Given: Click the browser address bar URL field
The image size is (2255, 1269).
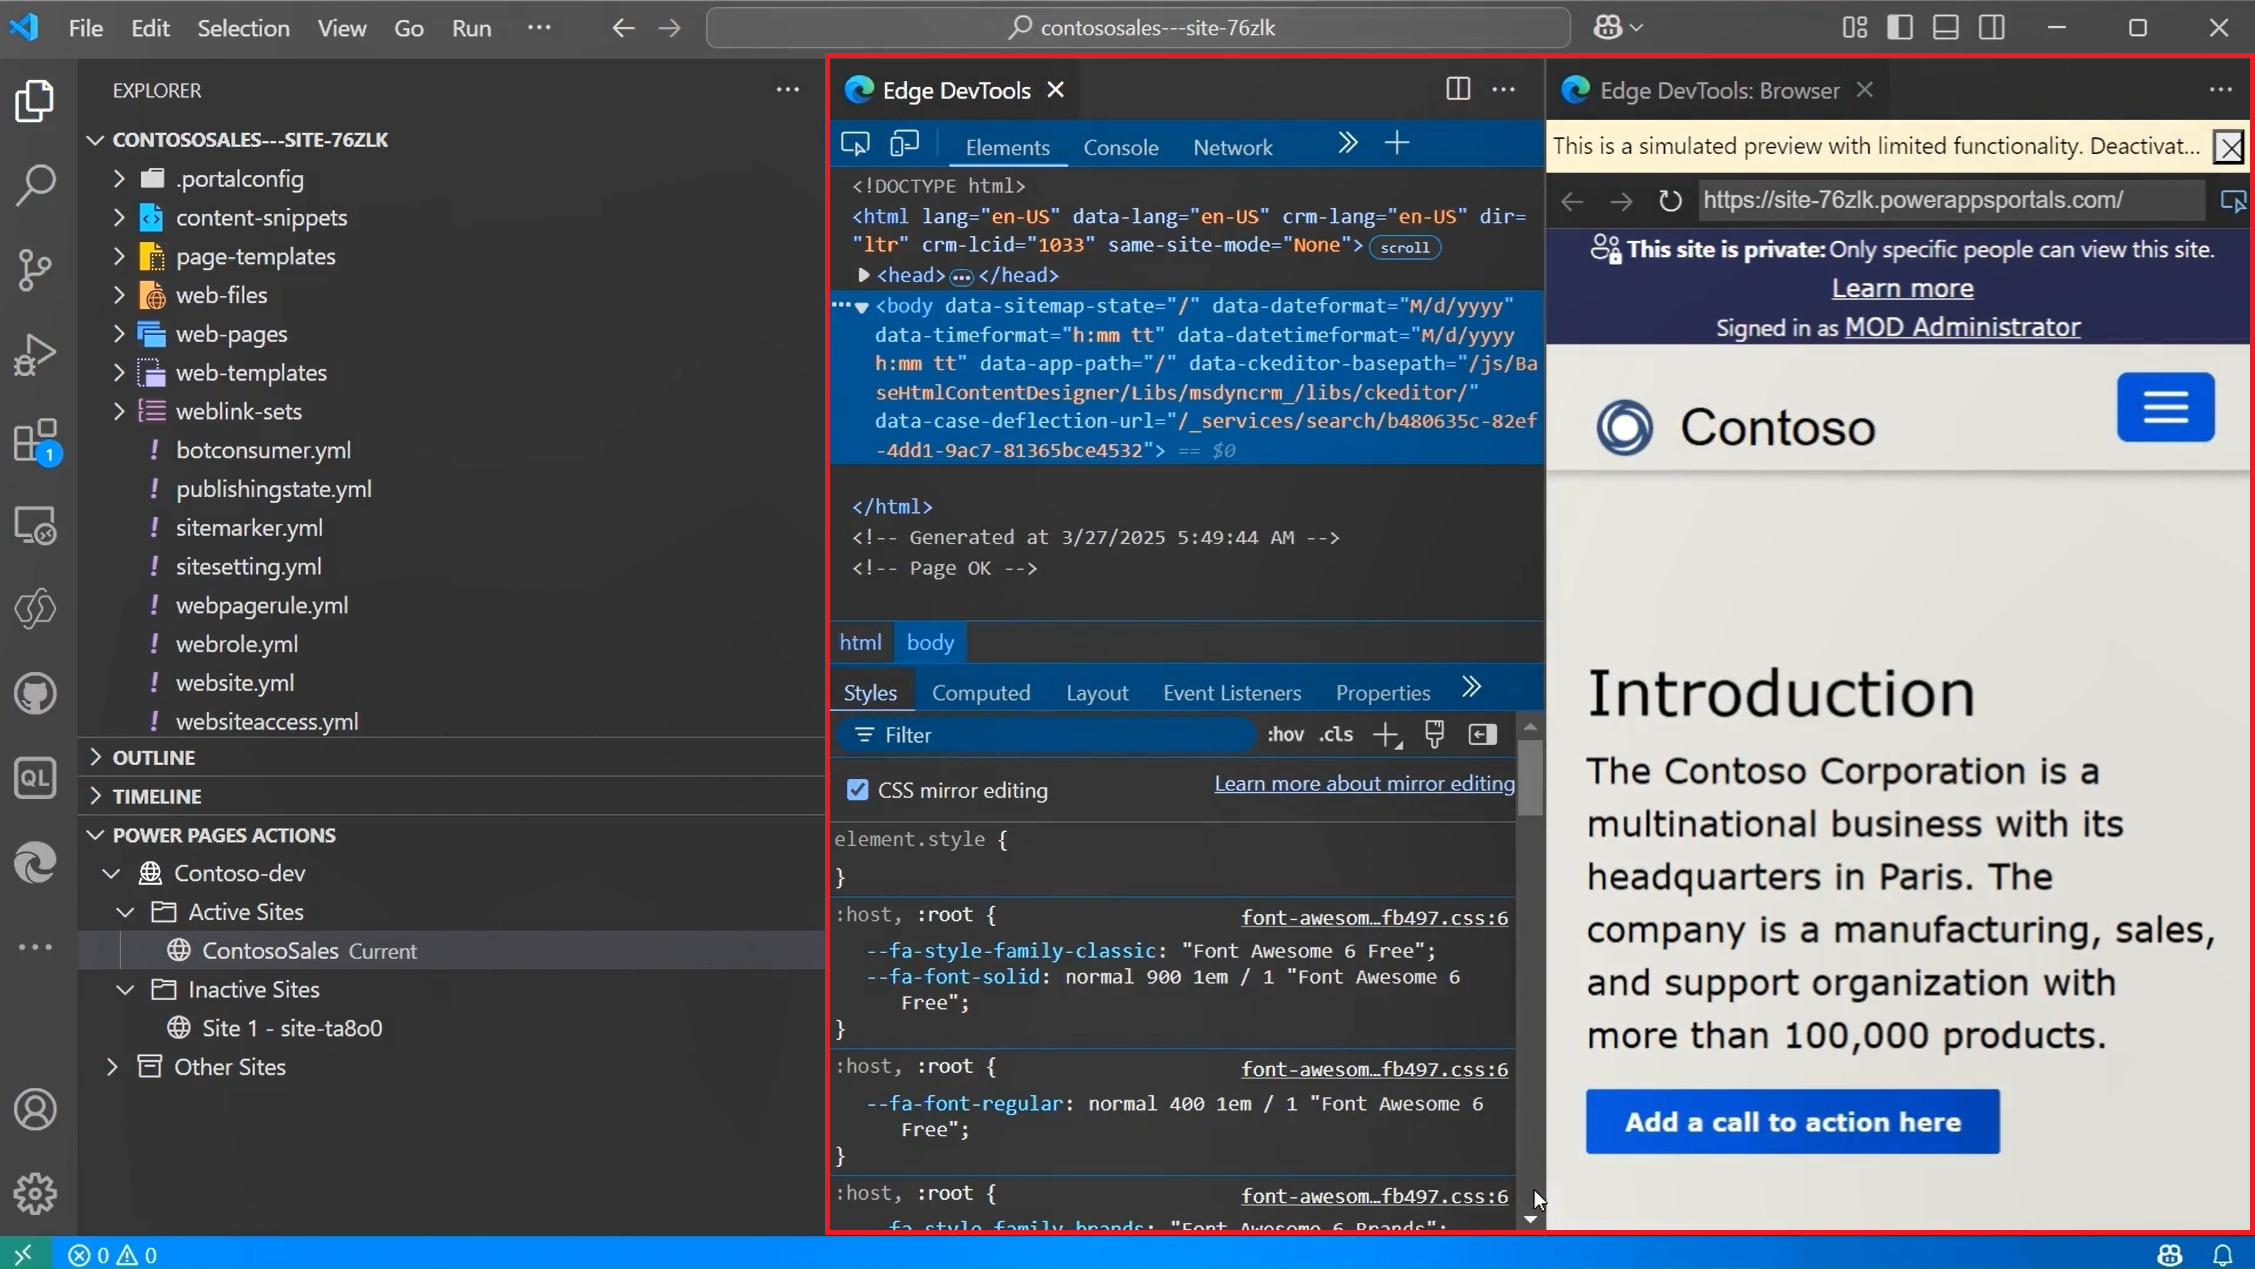Looking at the screenshot, I should [x=1950, y=200].
